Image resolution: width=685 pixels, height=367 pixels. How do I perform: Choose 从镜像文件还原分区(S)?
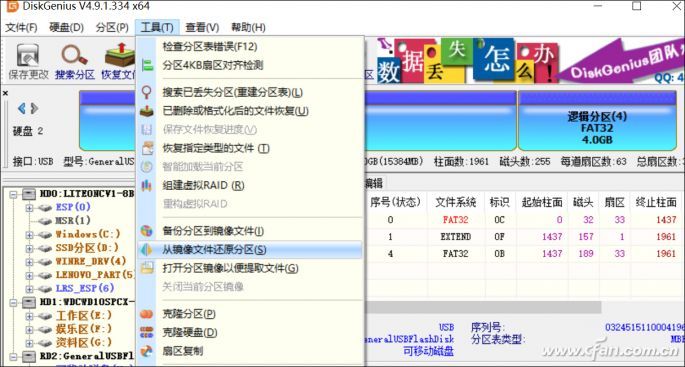[x=249, y=250]
